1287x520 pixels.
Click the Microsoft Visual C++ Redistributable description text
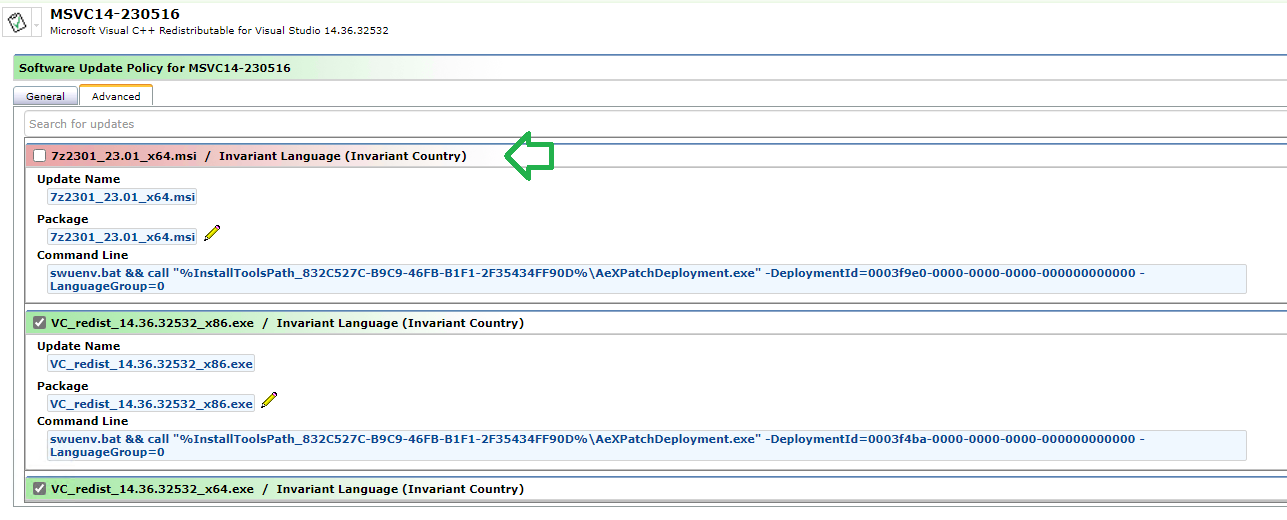point(219,31)
